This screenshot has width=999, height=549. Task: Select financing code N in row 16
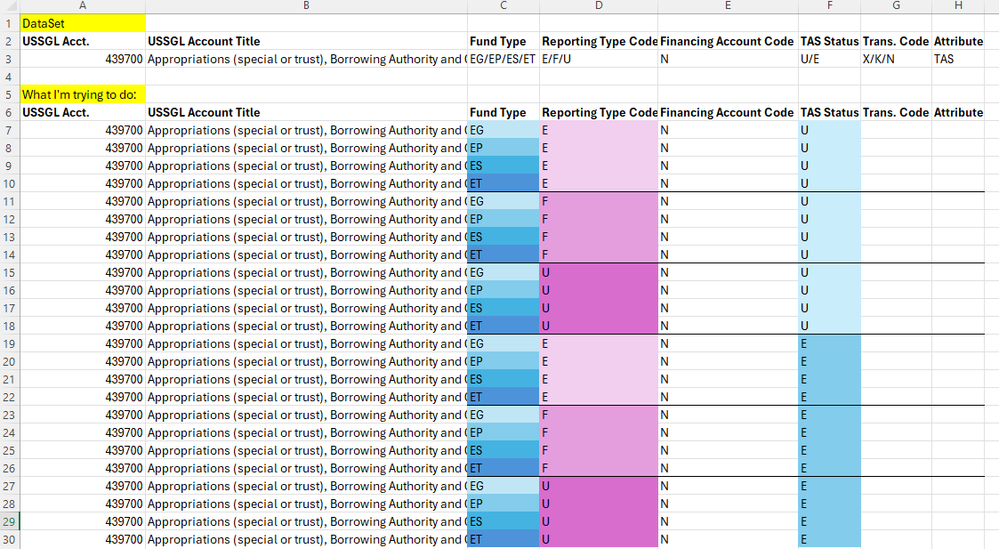click(x=728, y=290)
